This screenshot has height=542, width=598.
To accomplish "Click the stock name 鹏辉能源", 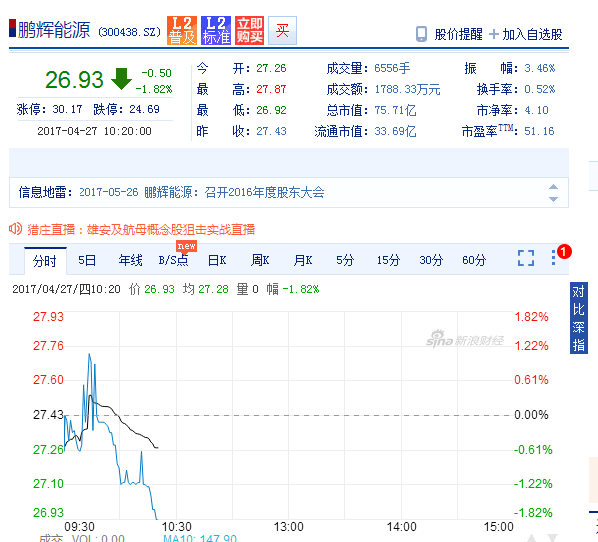I will pyautogui.click(x=54, y=30).
